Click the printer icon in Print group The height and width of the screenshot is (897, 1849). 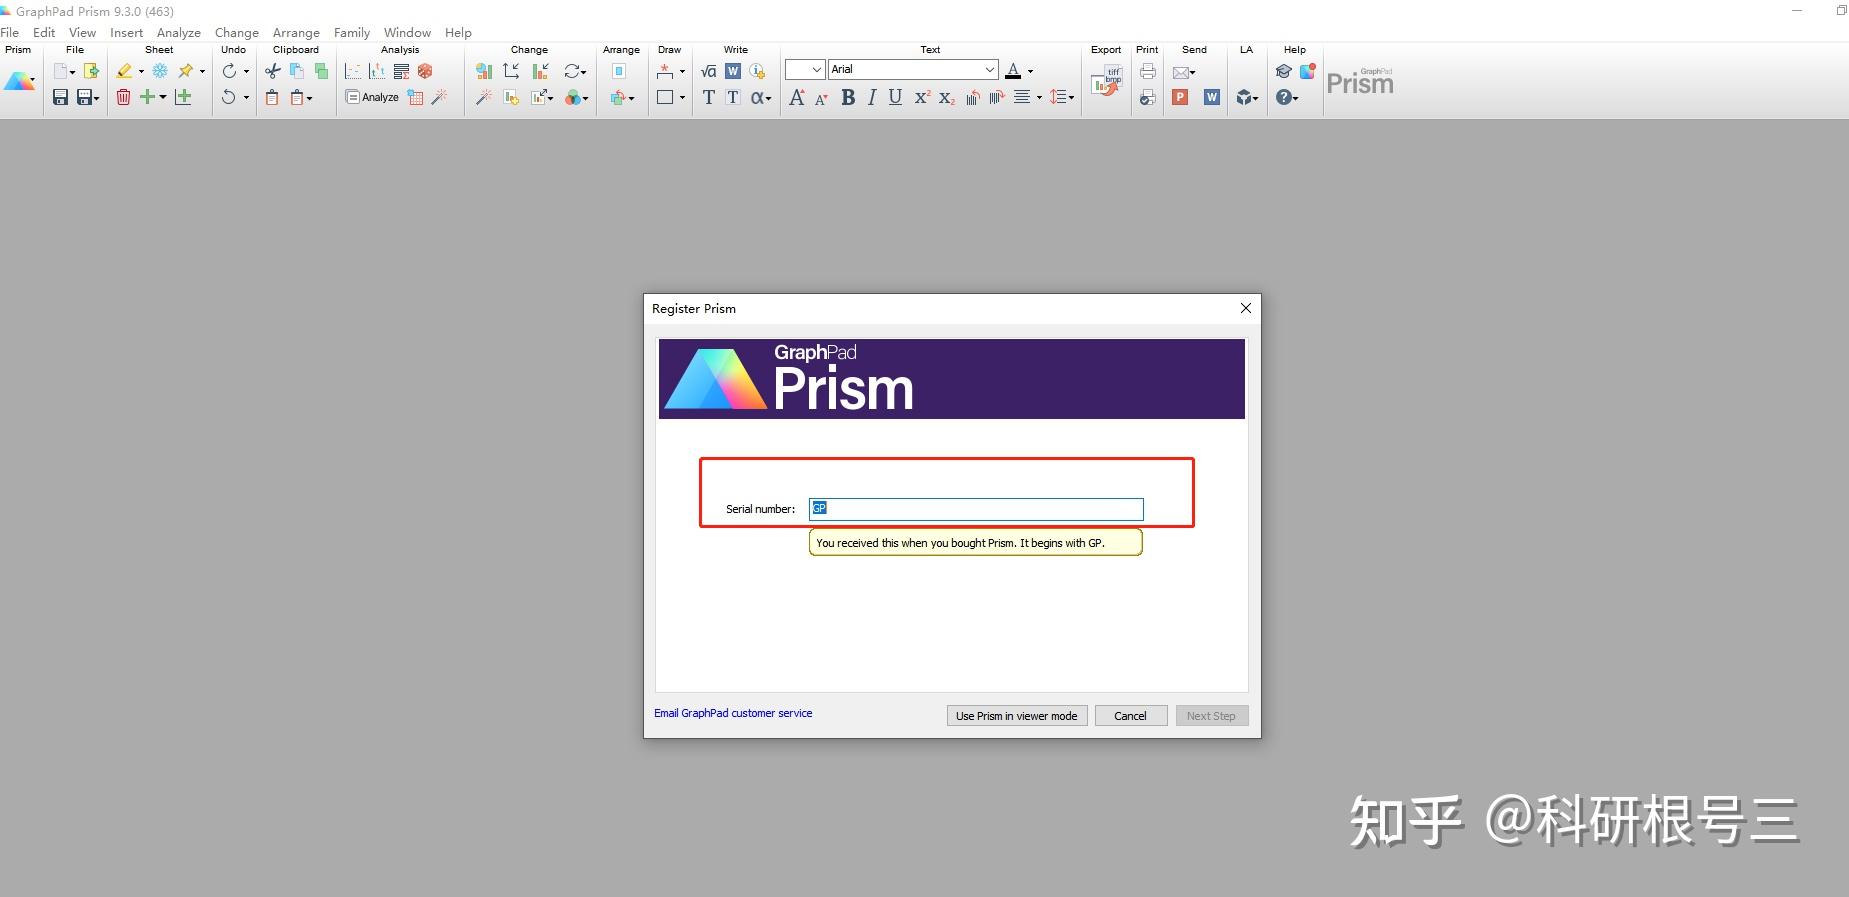[1148, 71]
